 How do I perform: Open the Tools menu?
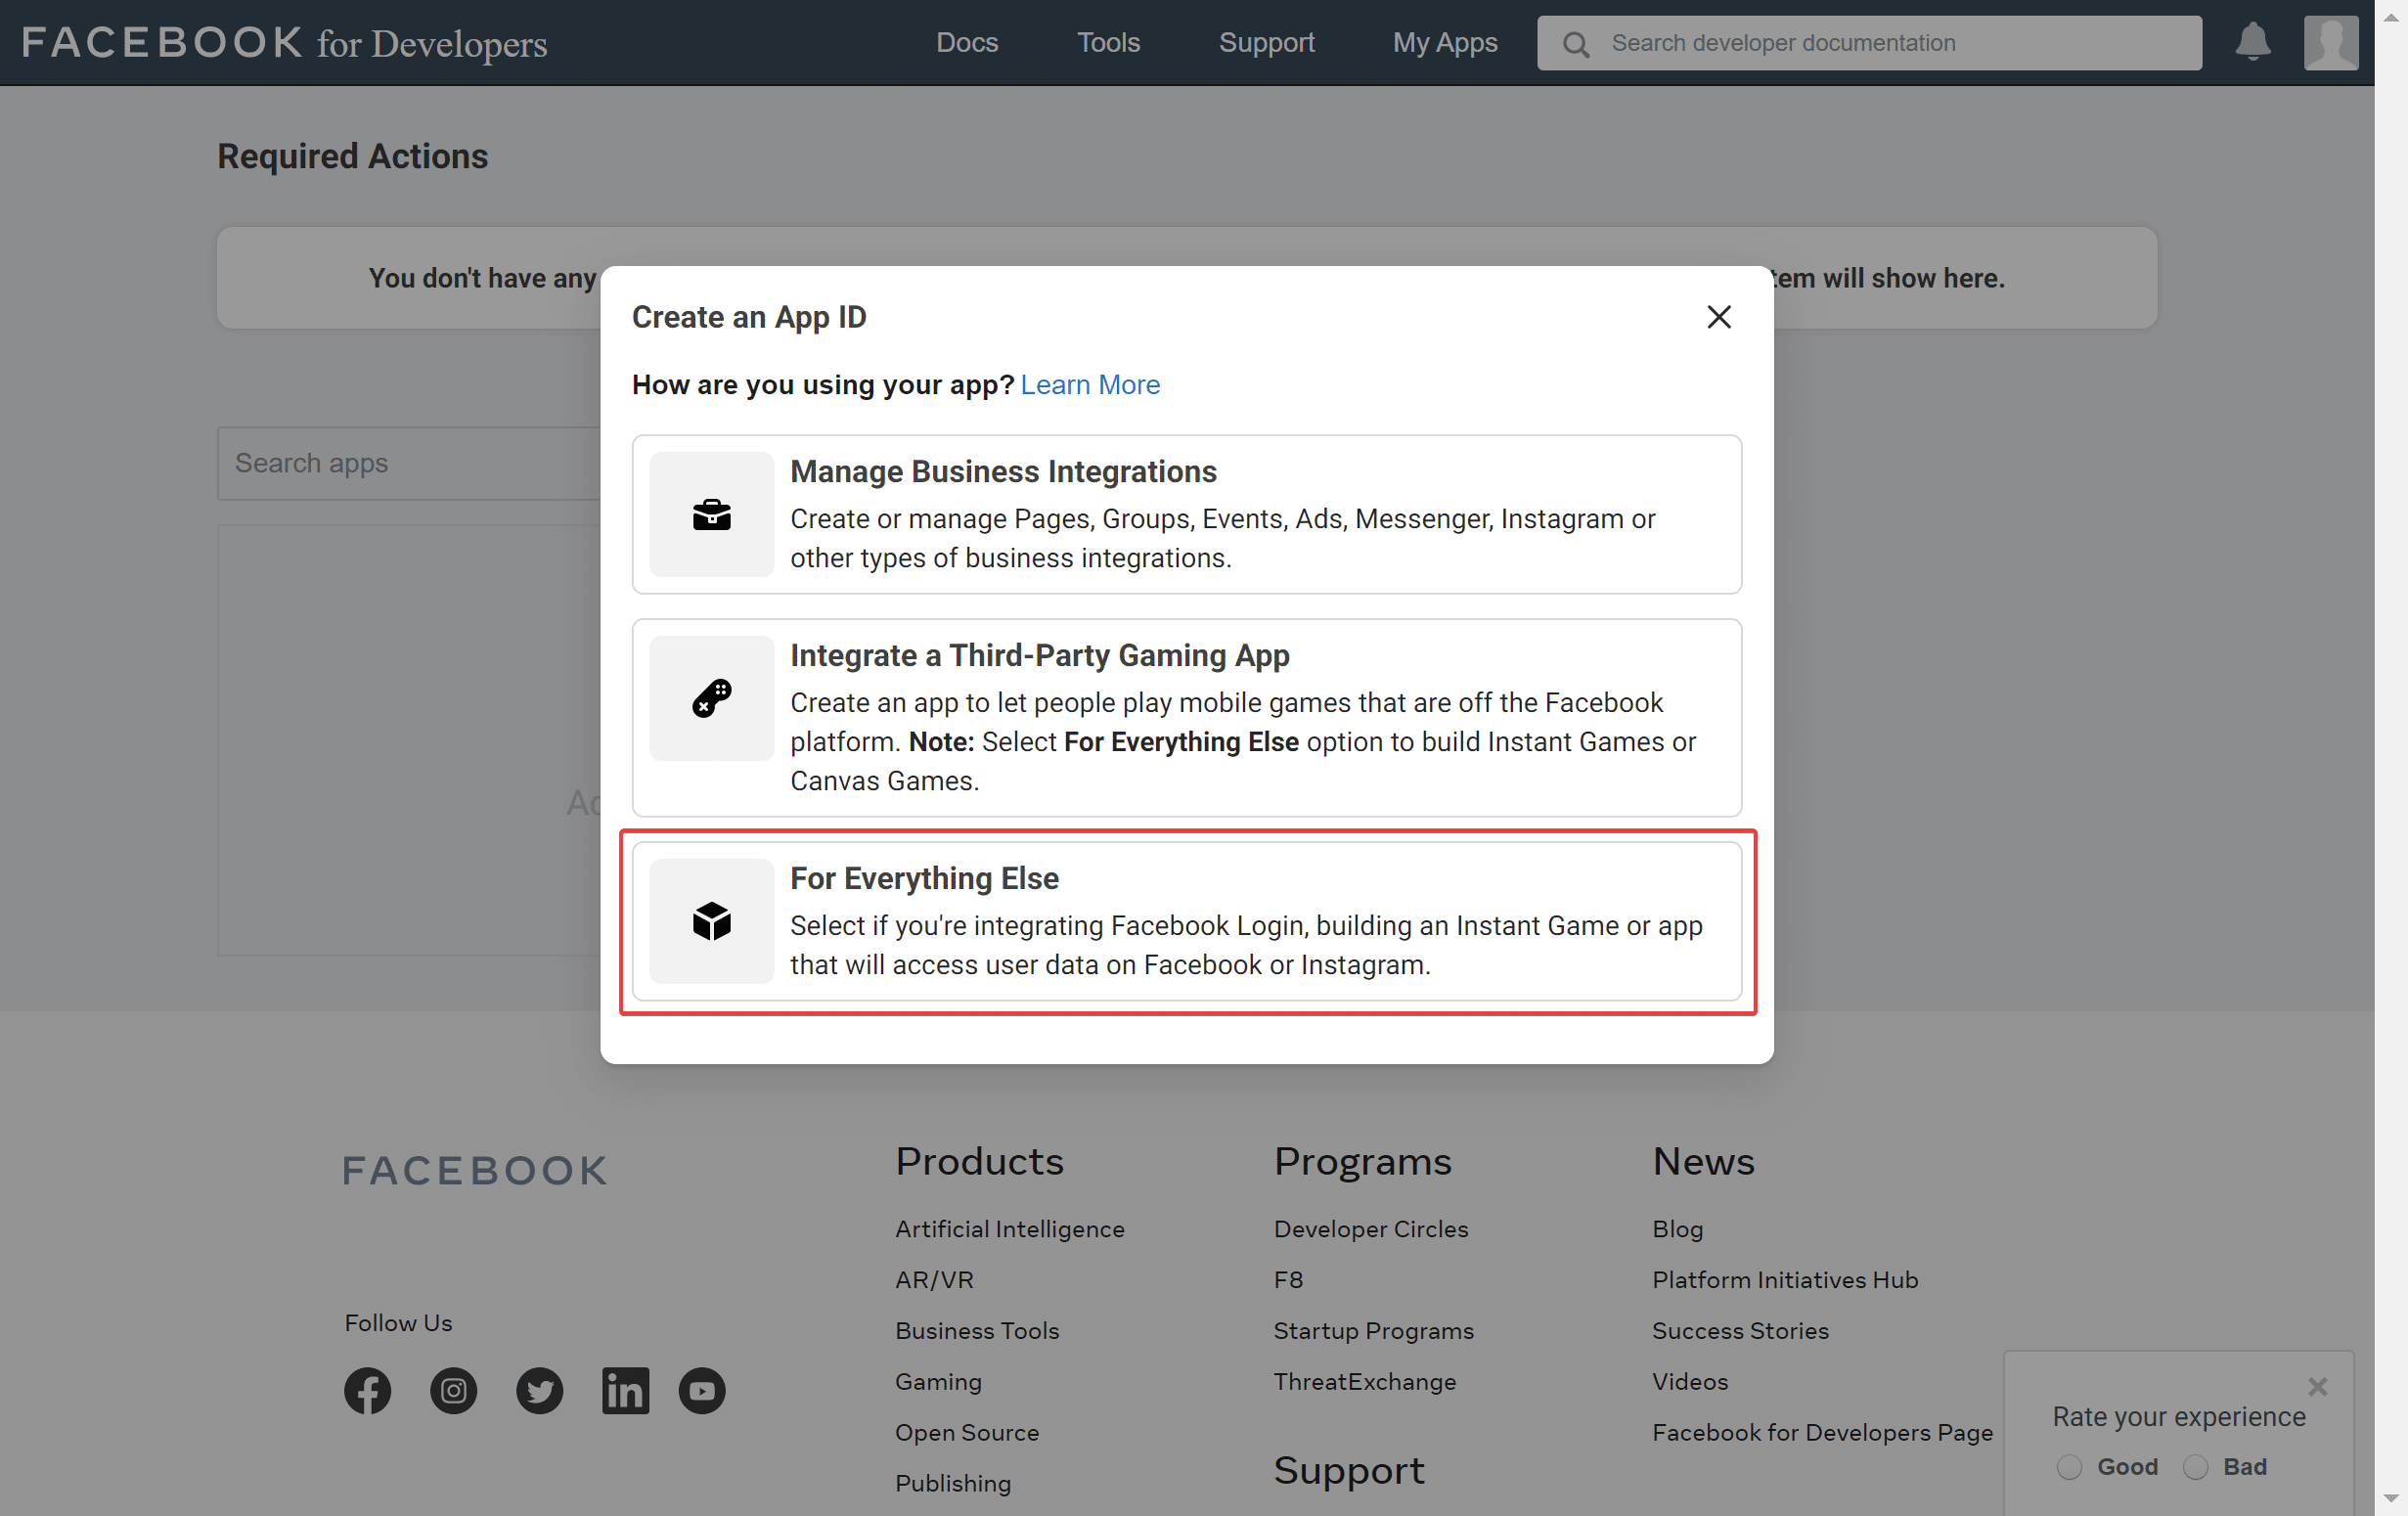pyautogui.click(x=1108, y=42)
